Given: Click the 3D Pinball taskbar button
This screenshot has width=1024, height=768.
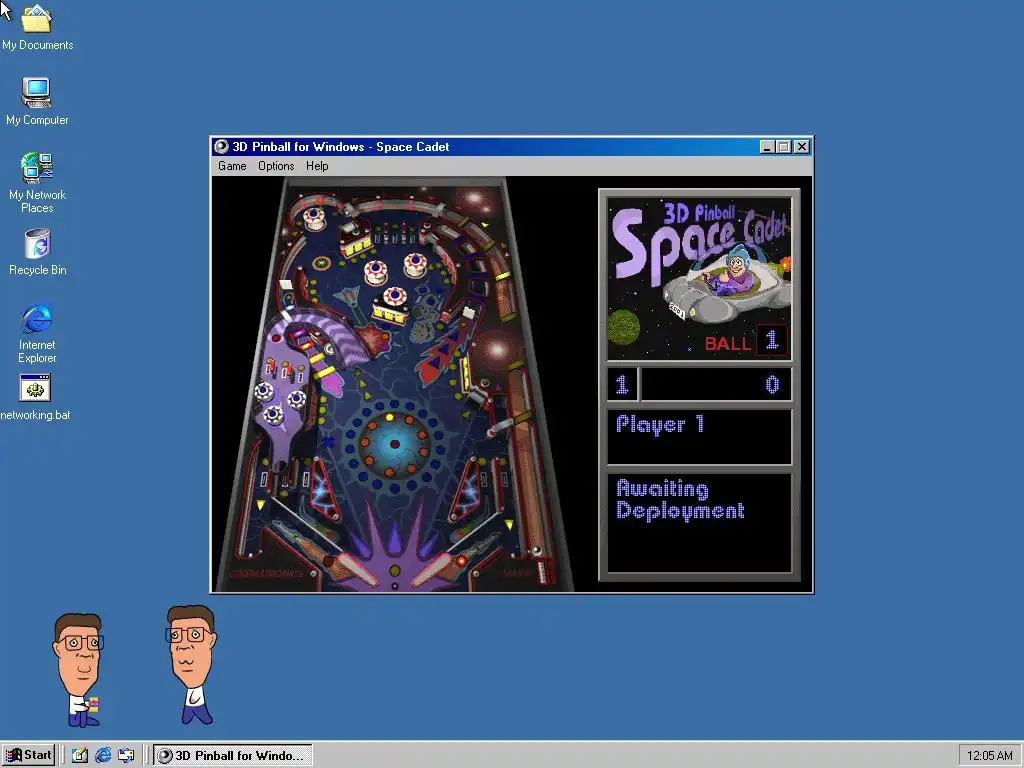Looking at the screenshot, I should coord(232,756).
